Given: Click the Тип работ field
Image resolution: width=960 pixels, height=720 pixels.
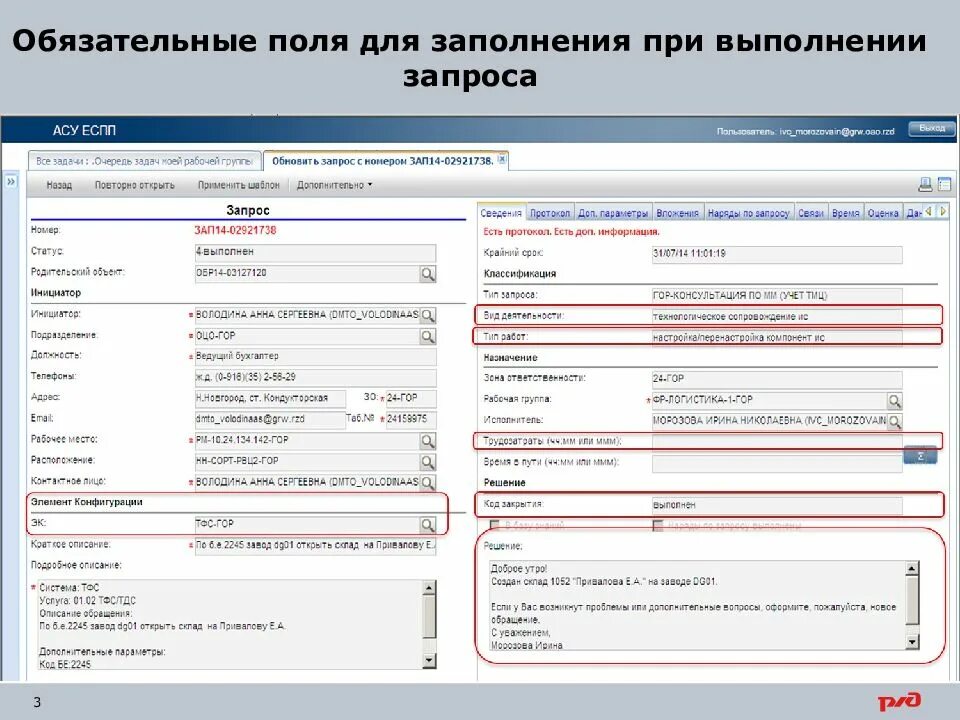Looking at the screenshot, I should (777, 338).
